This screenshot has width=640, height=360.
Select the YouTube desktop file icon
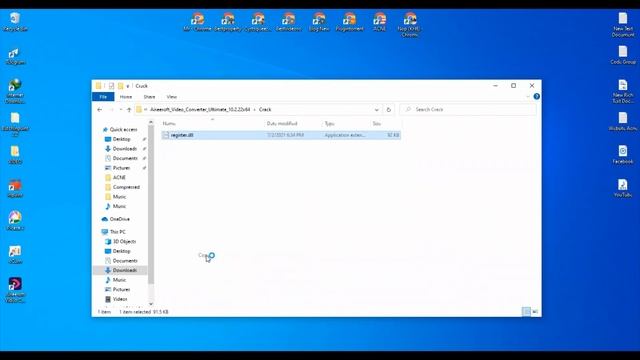623,188
